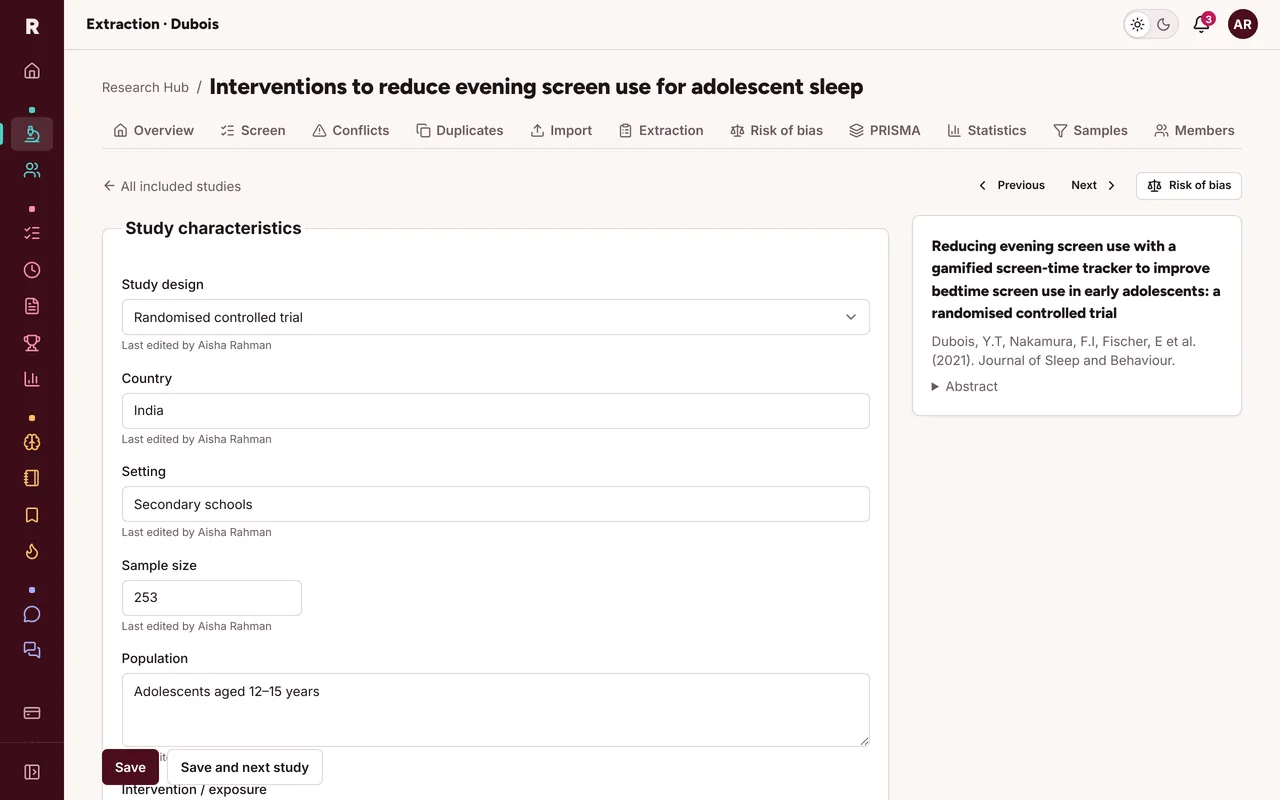Viewport: 1280px width, 800px height.
Task: Switch to the Statistics tab
Action: point(987,130)
